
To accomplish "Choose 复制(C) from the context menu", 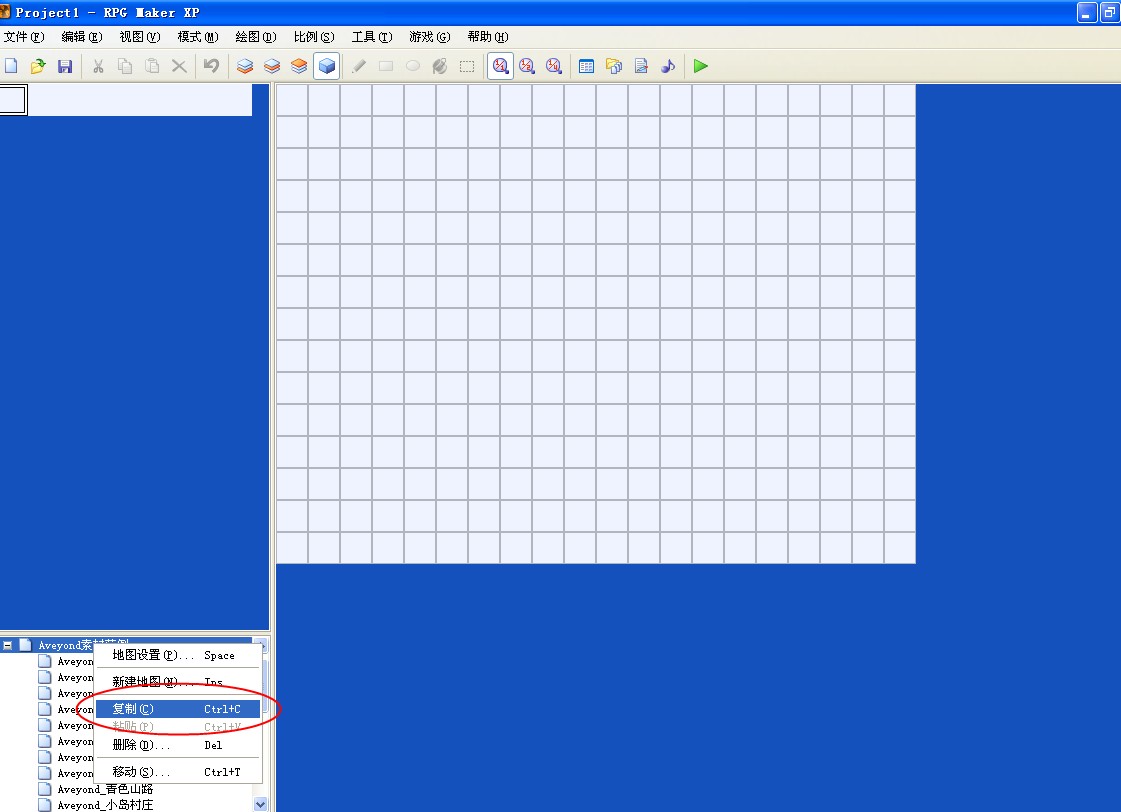I will pos(177,709).
